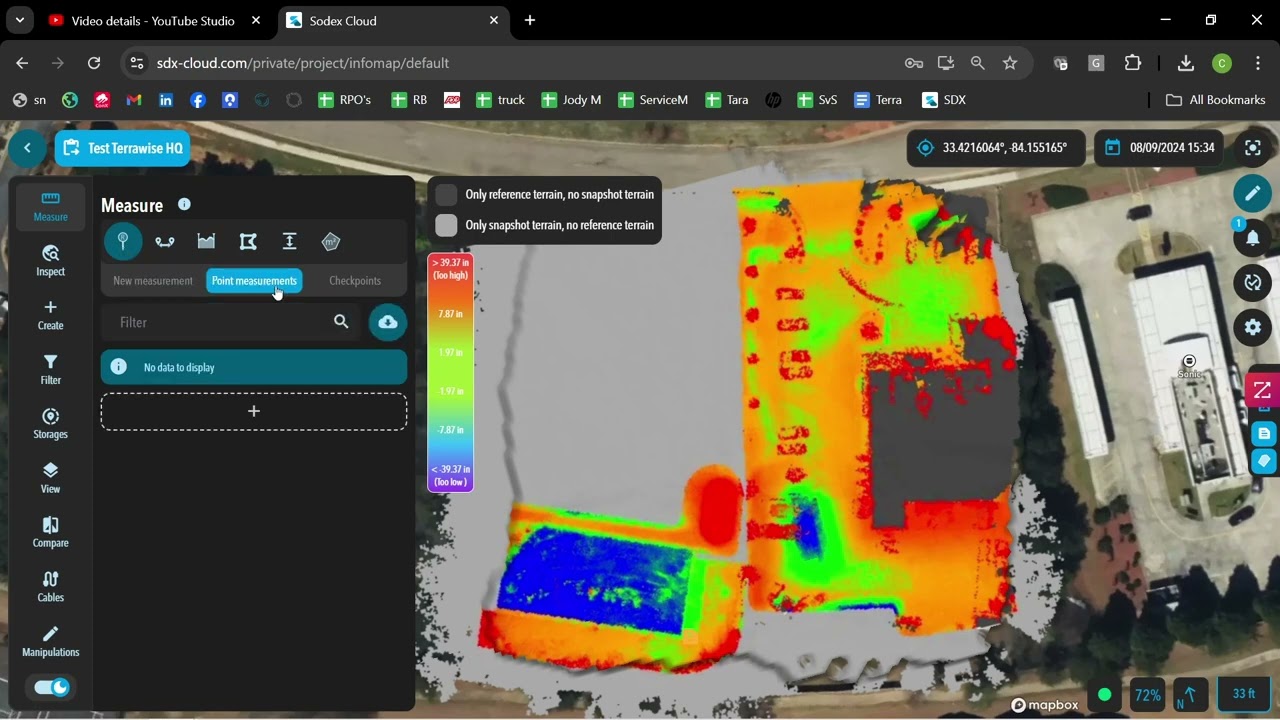Open the Jody M bookmark
The width and height of the screenshot is (1280, 720).
(572, 100)
